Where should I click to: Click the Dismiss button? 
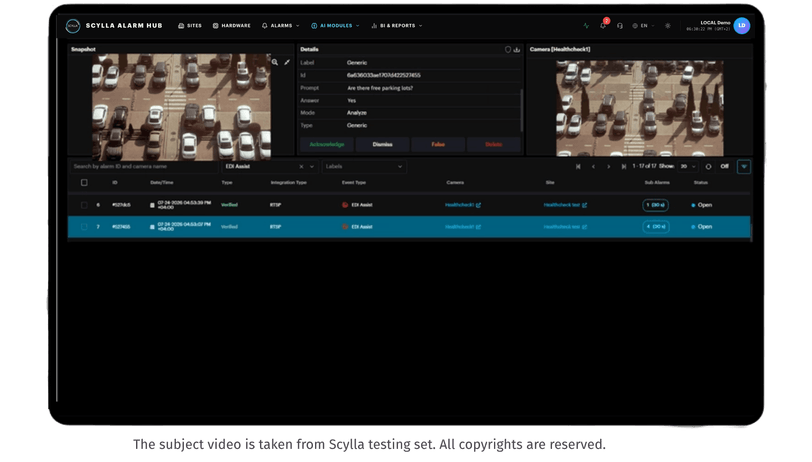tap(383, 145)
